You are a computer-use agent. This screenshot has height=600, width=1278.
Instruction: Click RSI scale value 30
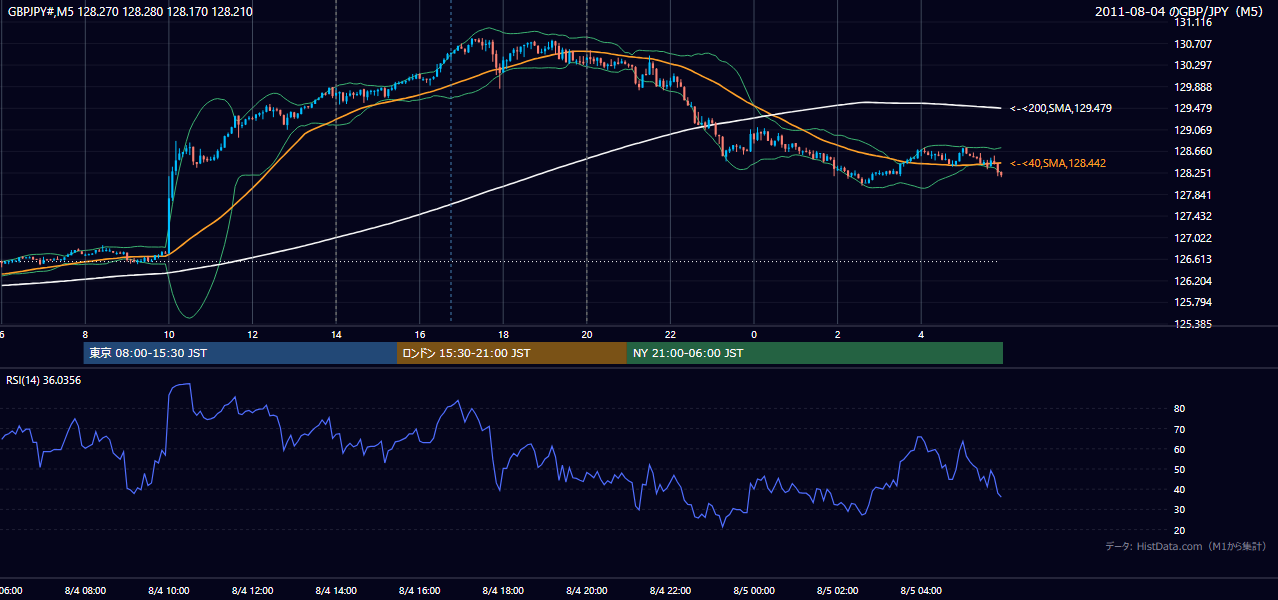point(1179,510)
